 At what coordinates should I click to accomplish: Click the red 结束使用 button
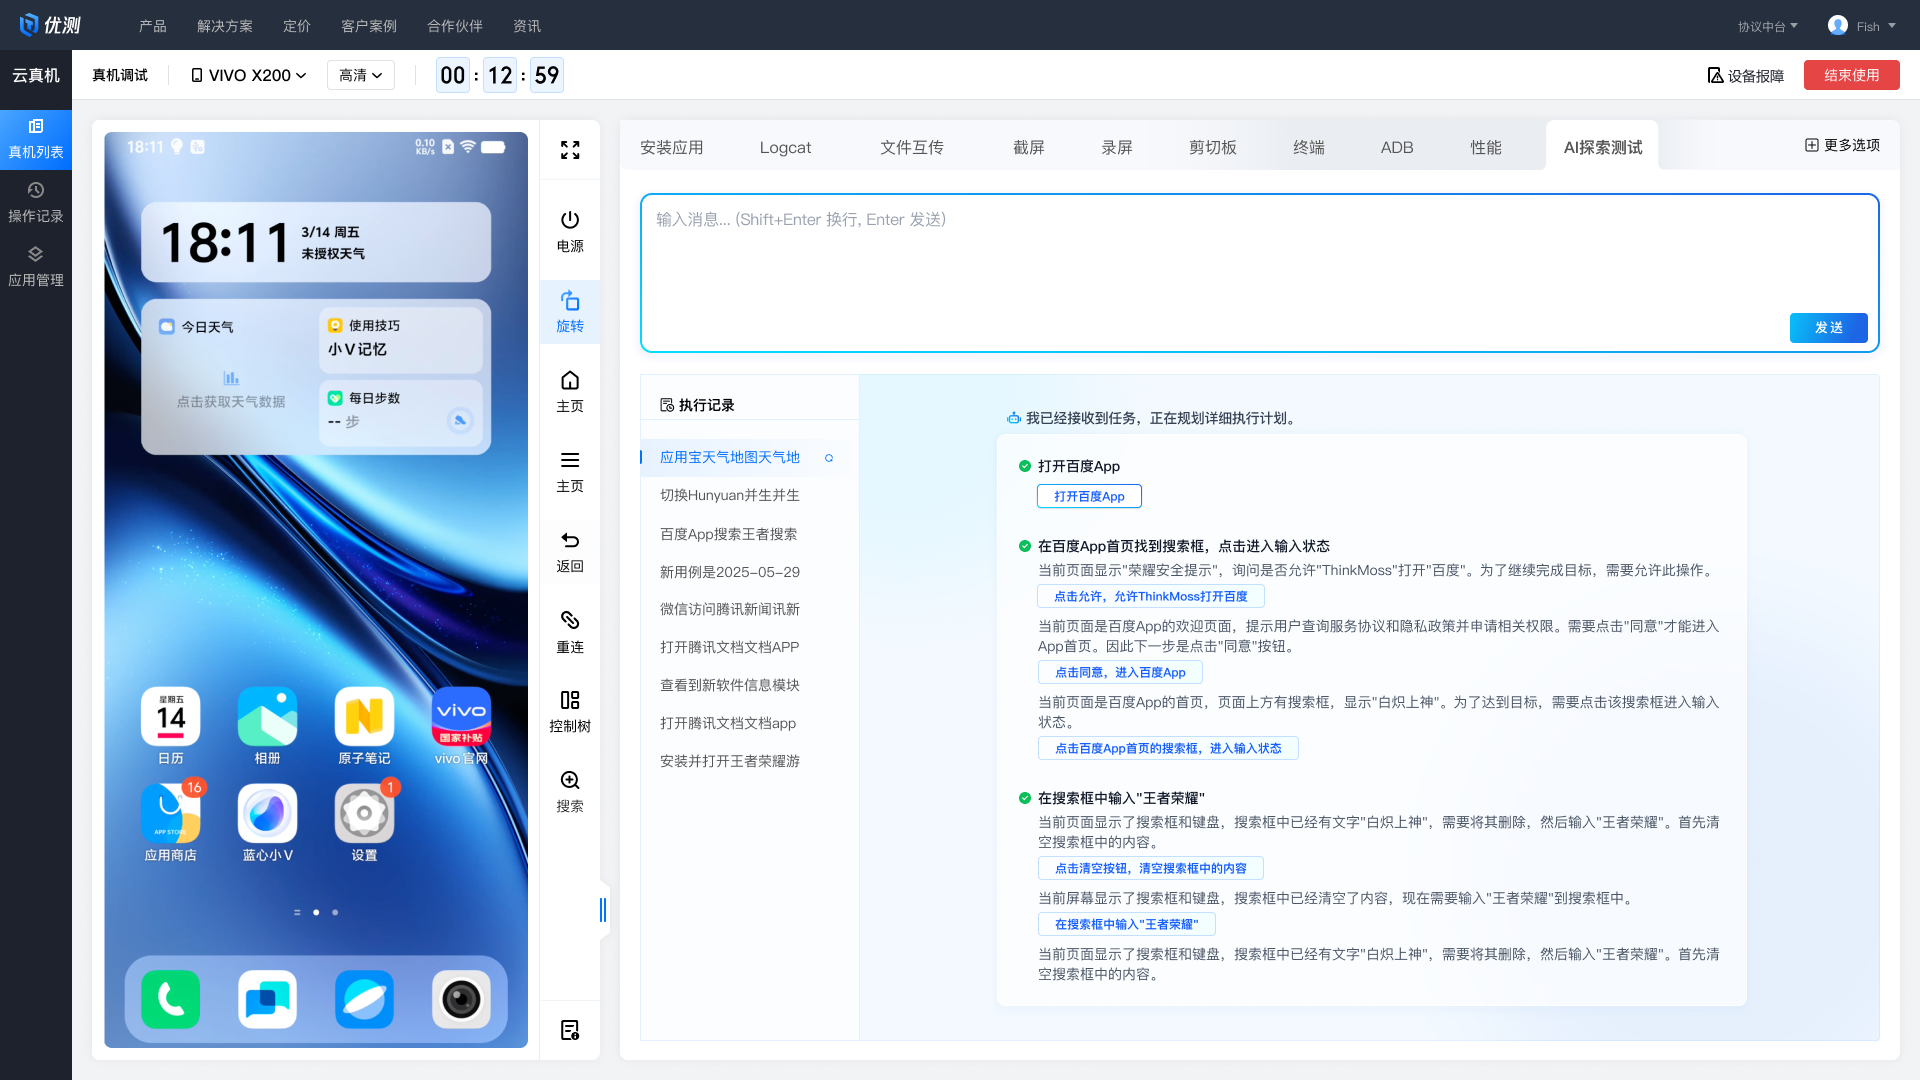pyautogui.click(x=1851, y=75)
